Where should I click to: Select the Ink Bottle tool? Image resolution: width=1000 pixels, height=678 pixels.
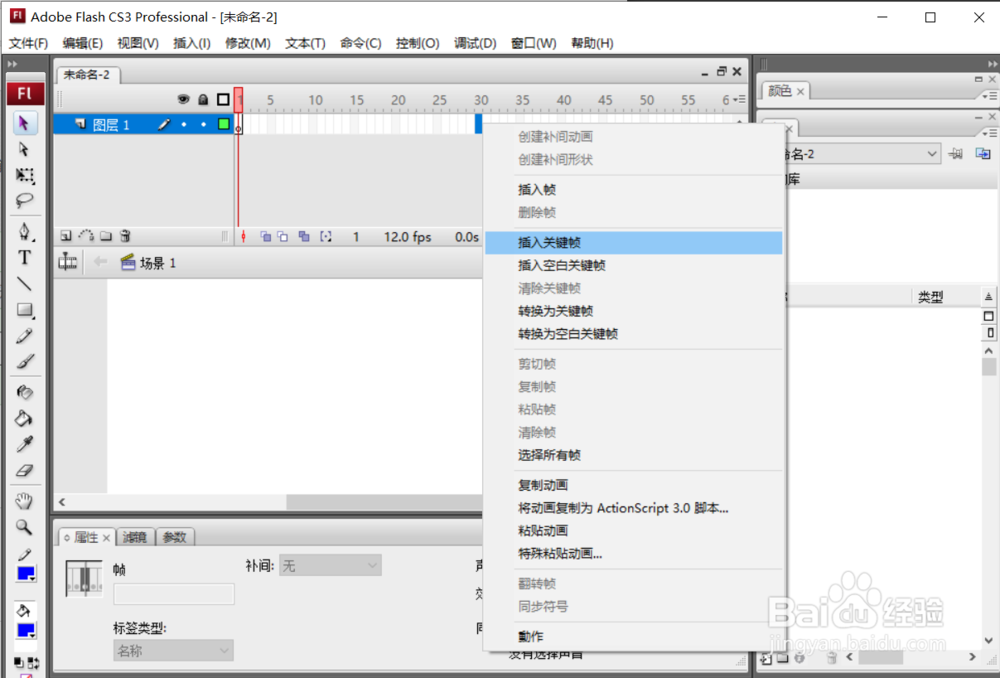point(24,392)
